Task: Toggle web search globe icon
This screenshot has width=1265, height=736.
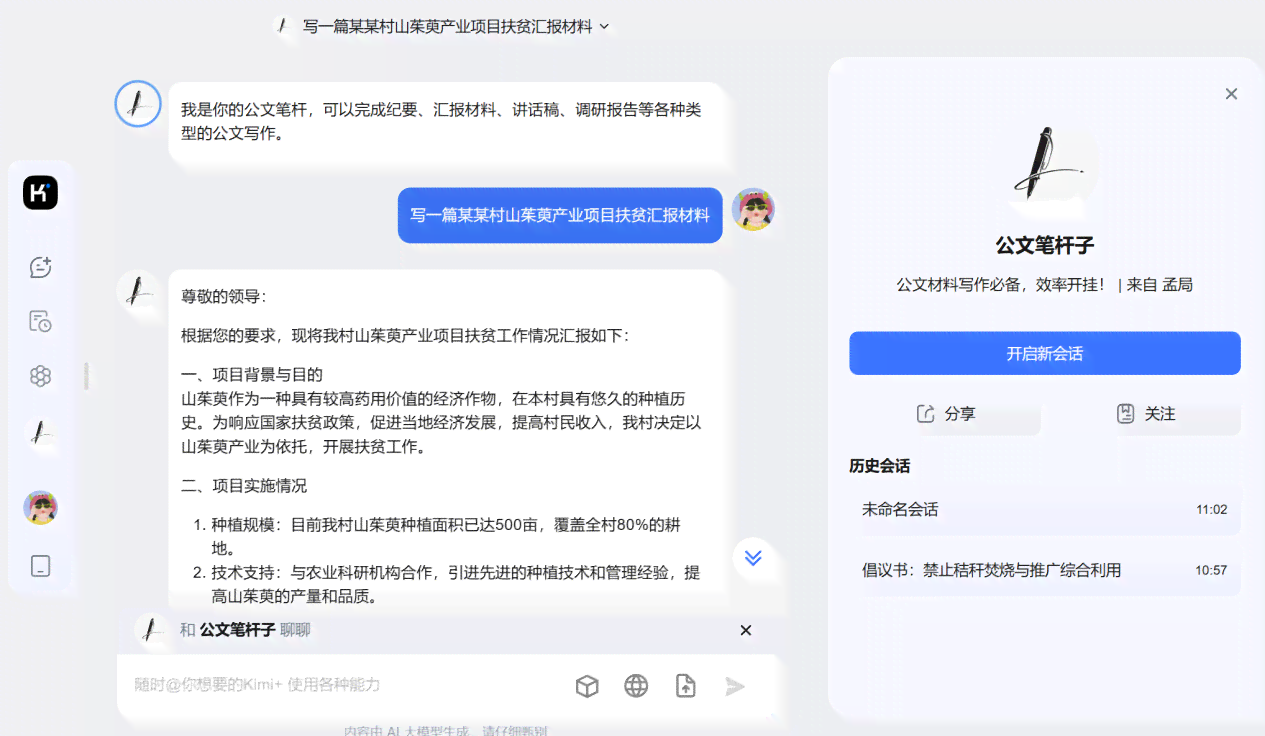Action: pyautogui.click(x=636, y=685)
